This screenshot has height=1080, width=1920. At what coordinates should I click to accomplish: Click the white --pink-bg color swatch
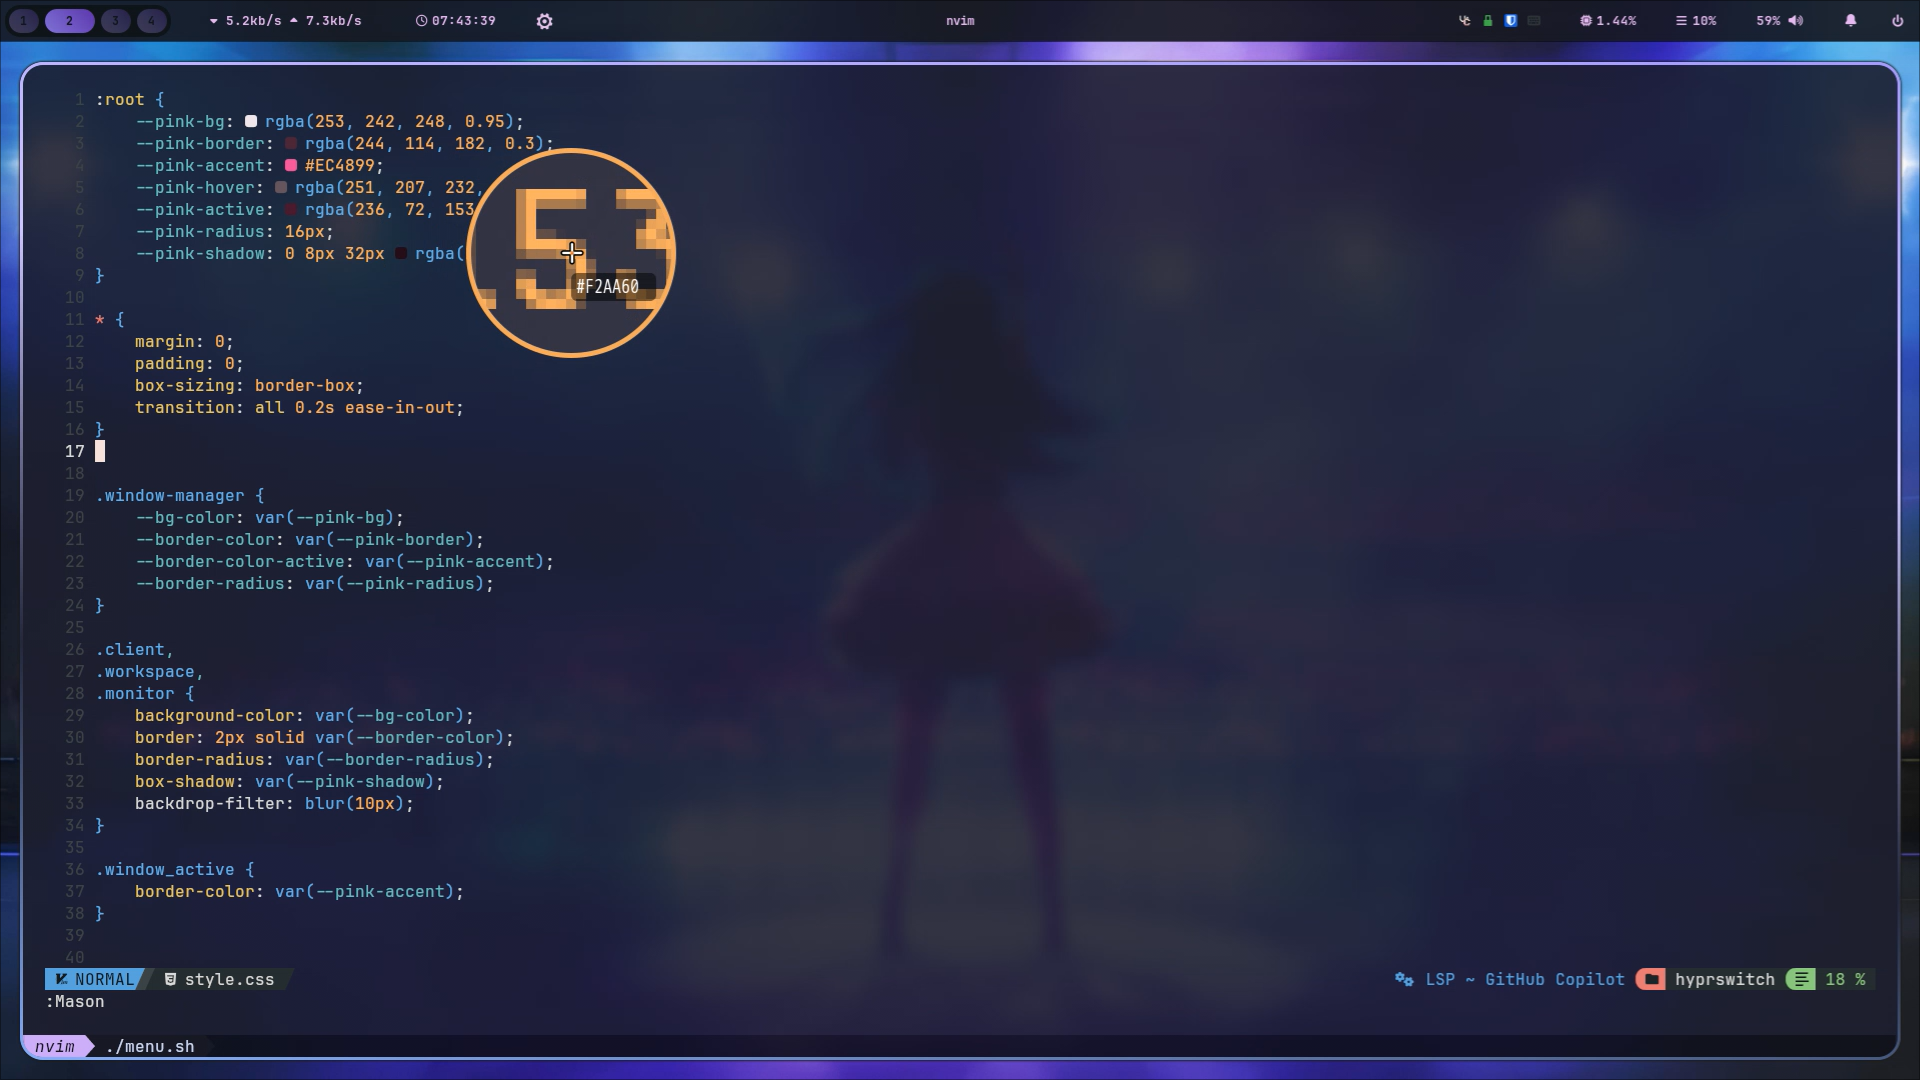coord(251,121)
